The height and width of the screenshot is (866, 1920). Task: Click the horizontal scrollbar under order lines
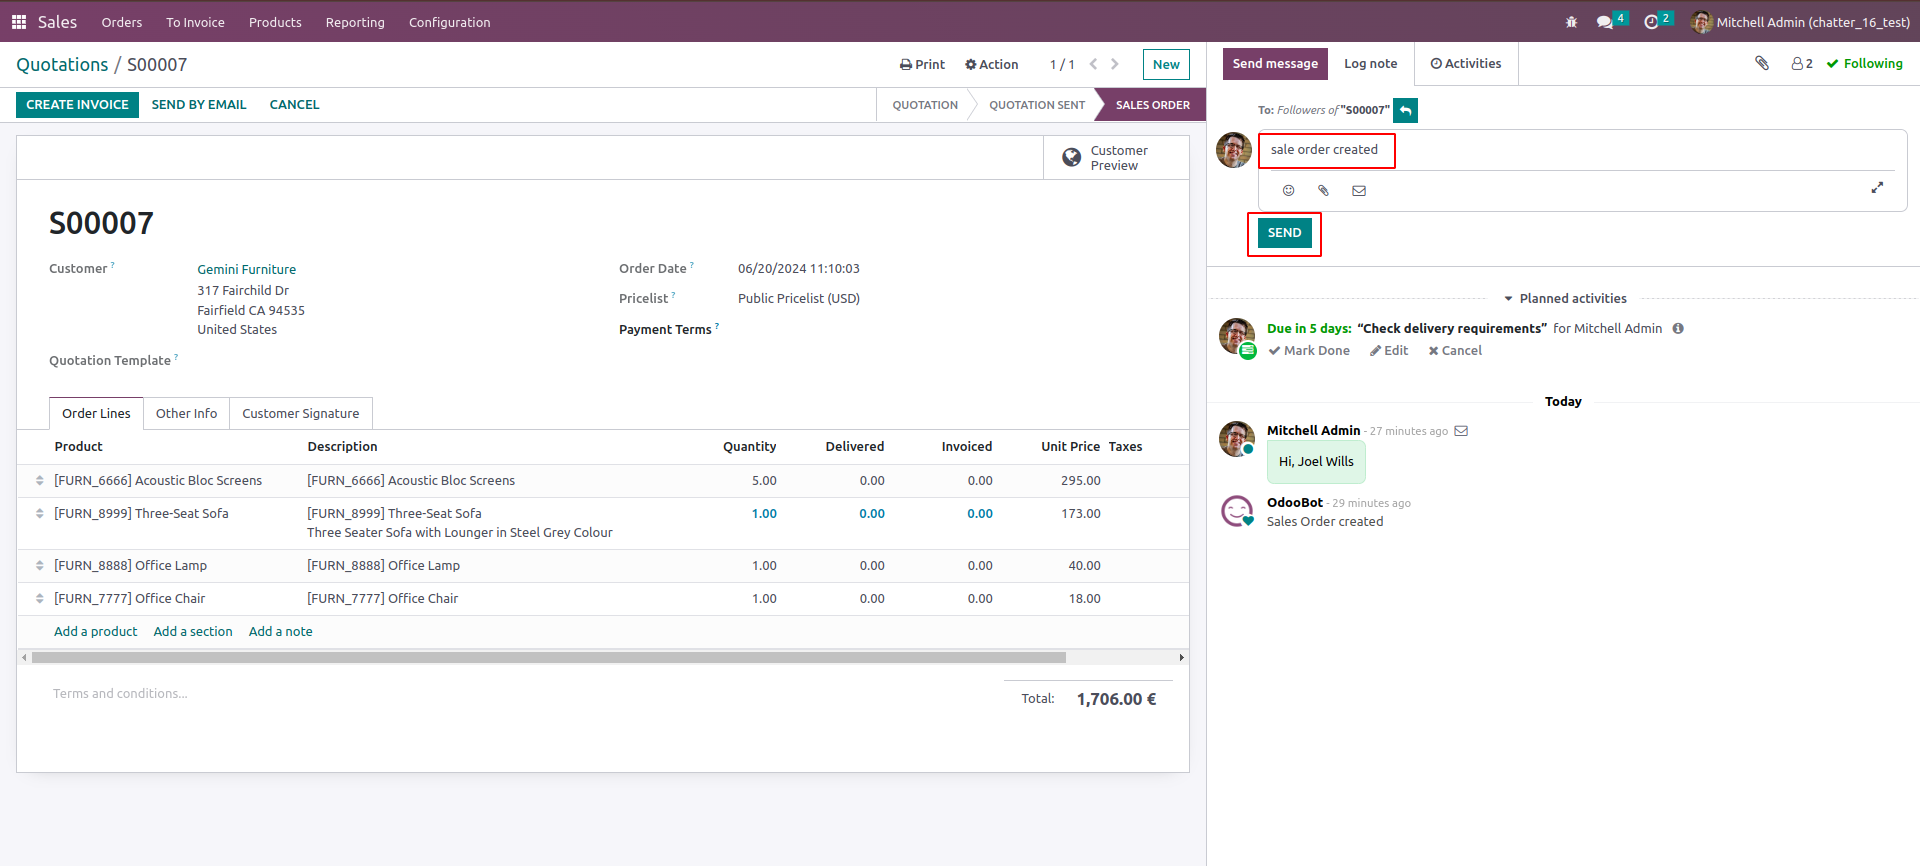(x=548, y=658)
